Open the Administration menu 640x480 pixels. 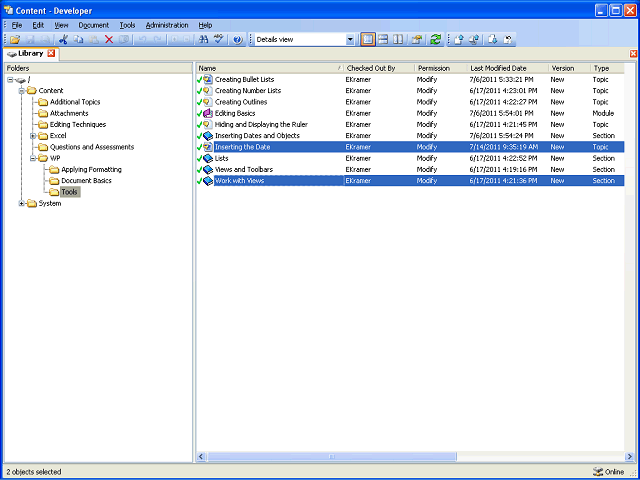click(167, 25)
